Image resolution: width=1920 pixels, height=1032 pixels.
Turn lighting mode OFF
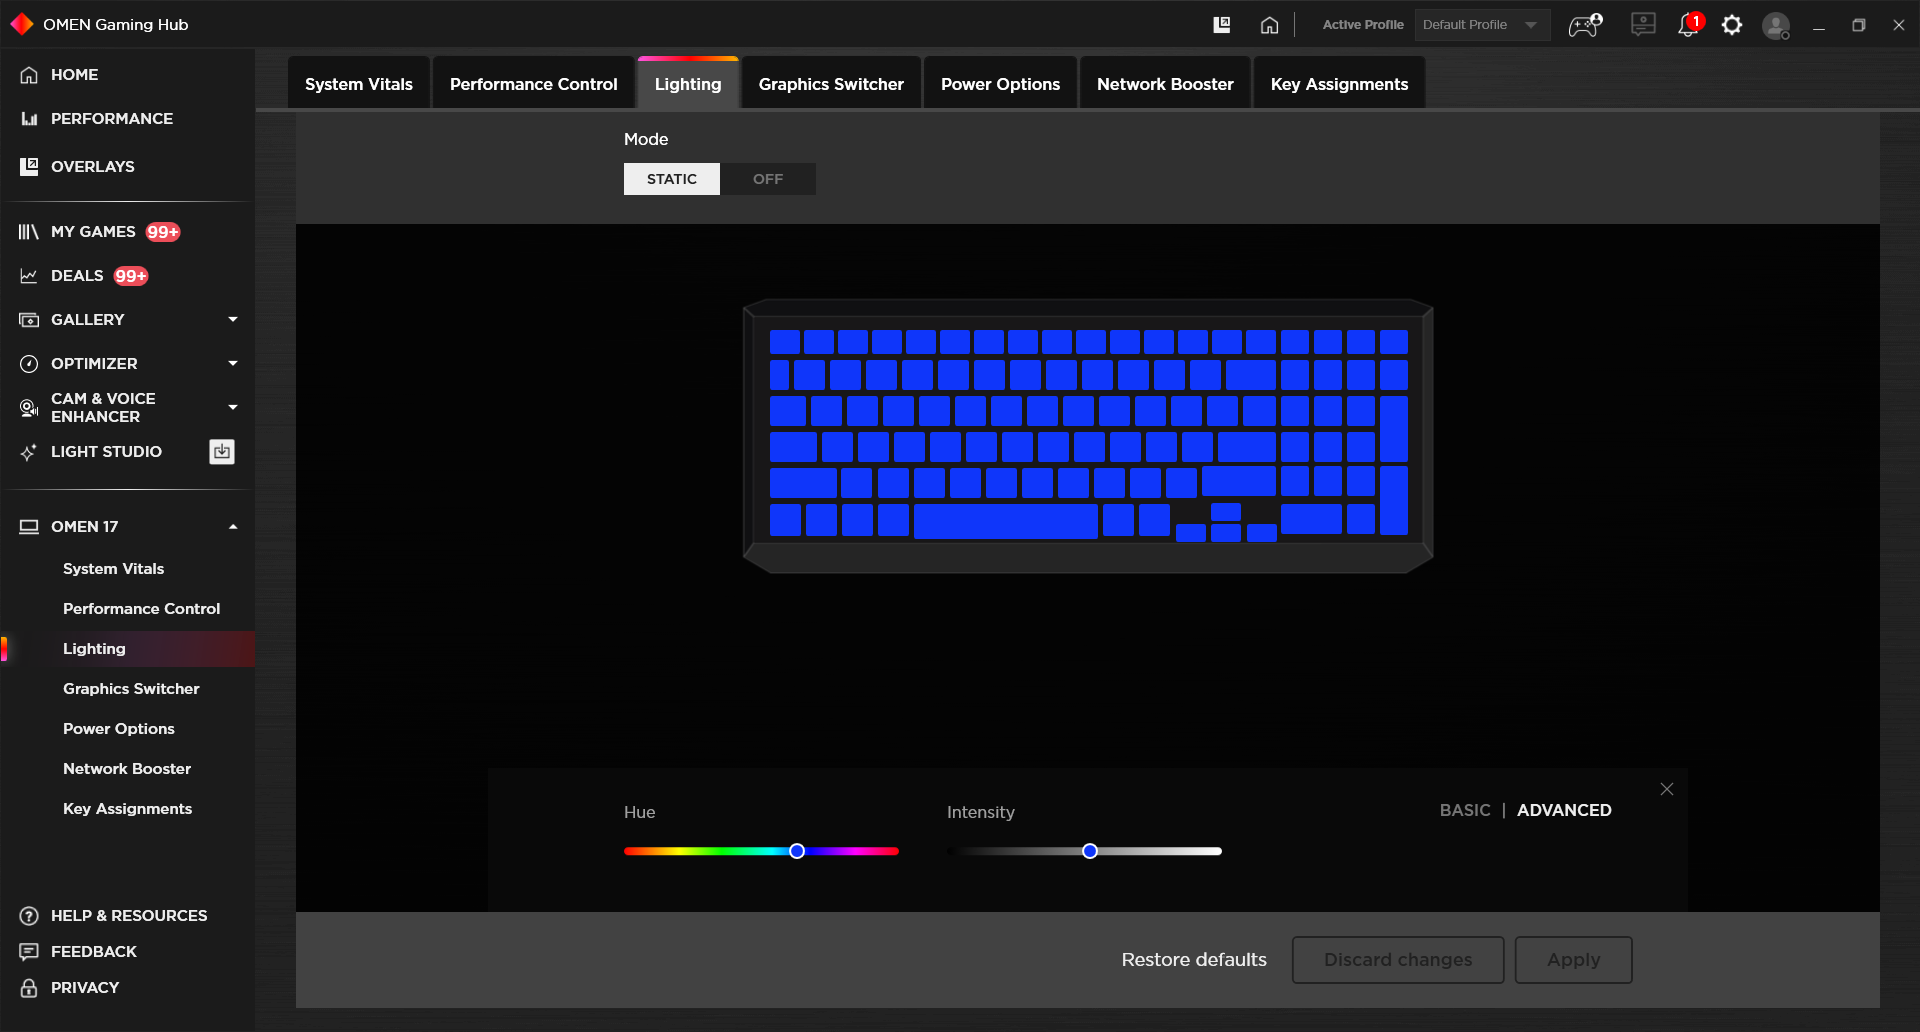768,179
